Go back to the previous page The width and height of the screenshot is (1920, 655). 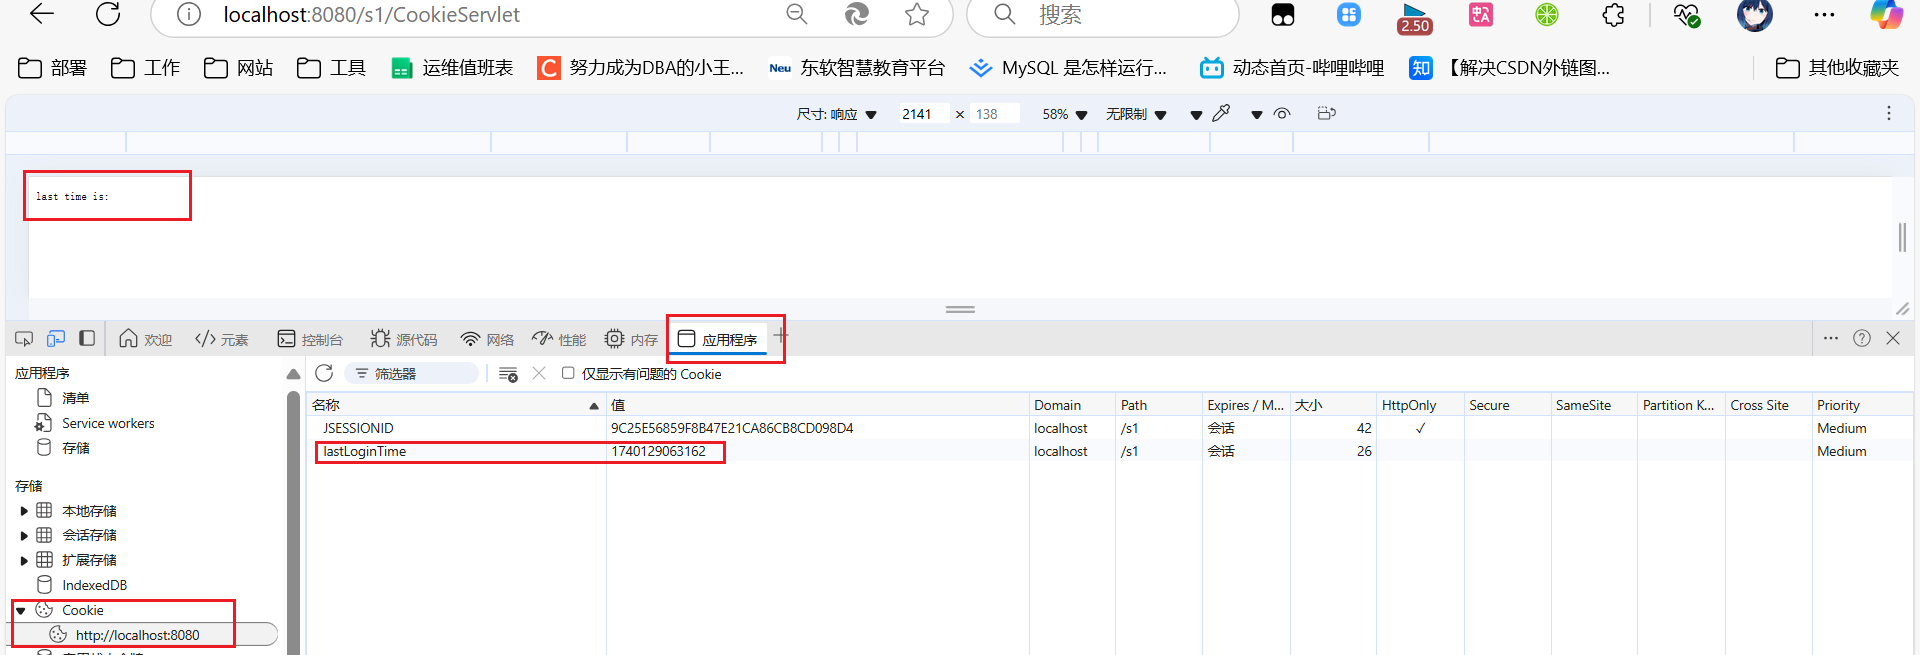[42, 14]
